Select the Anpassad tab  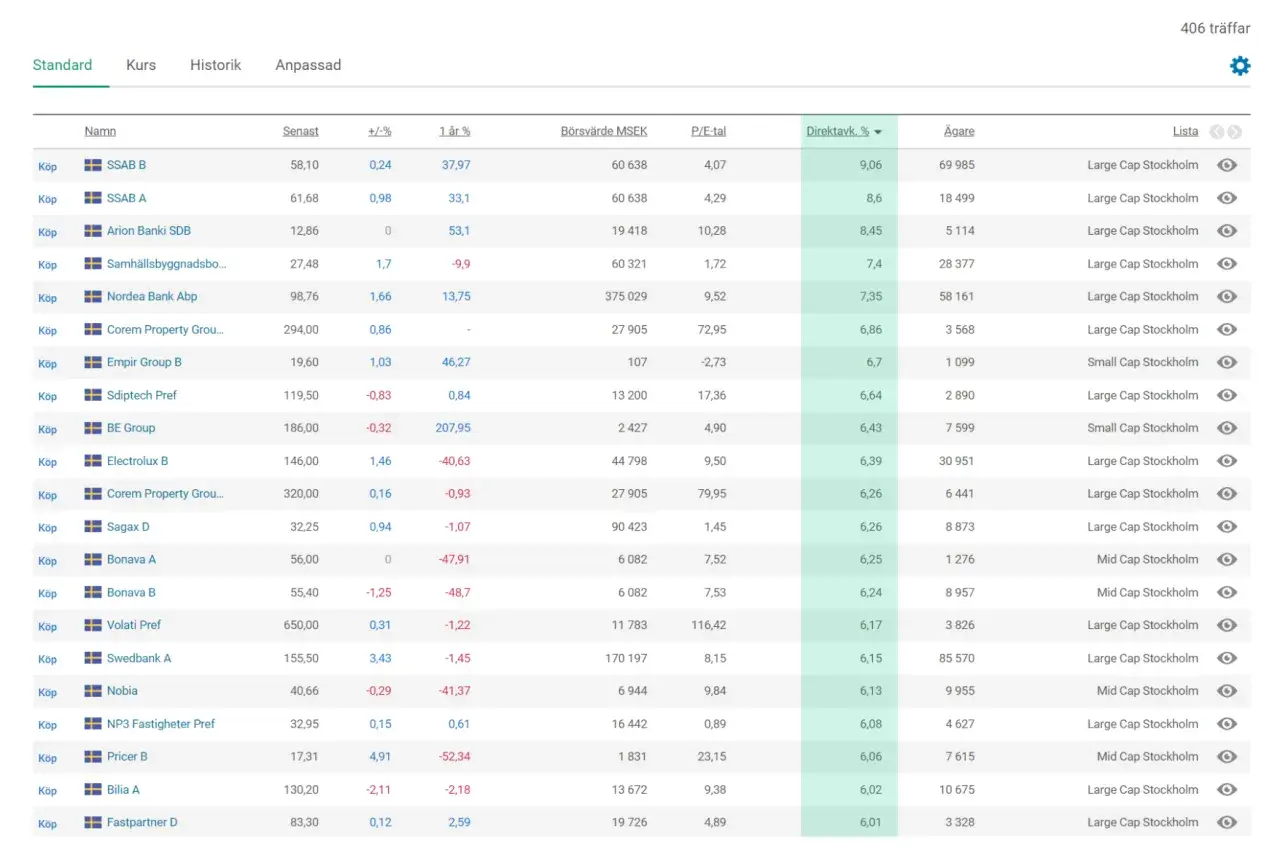coord(308,65)
